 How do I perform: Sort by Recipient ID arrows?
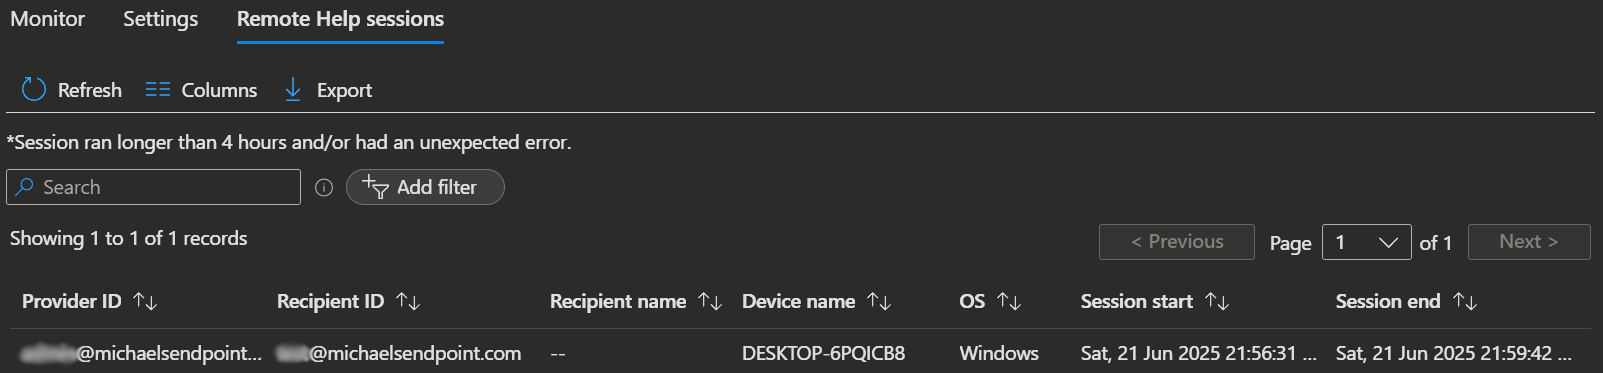pos(408,301)
